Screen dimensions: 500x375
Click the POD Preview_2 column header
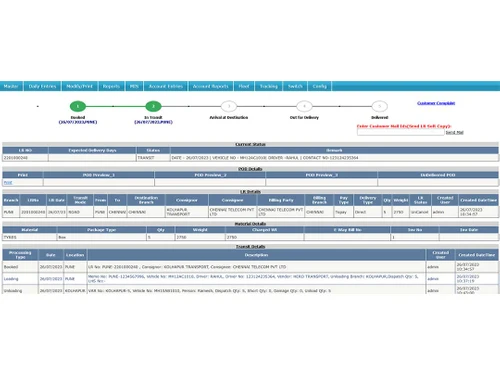click(210, 175)
